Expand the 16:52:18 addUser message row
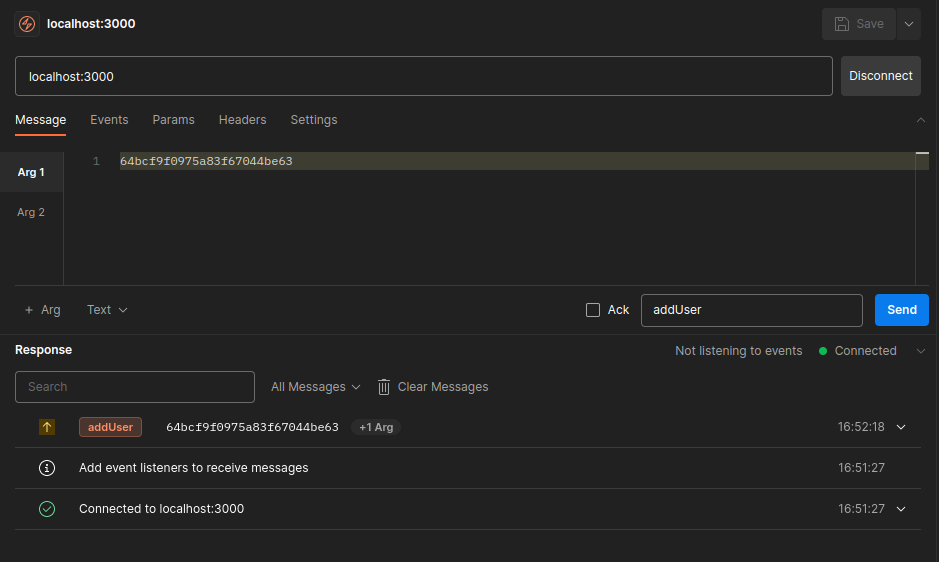Image resolution: width=939 pixels, height=562 pixels. click(x=901, y=427)
